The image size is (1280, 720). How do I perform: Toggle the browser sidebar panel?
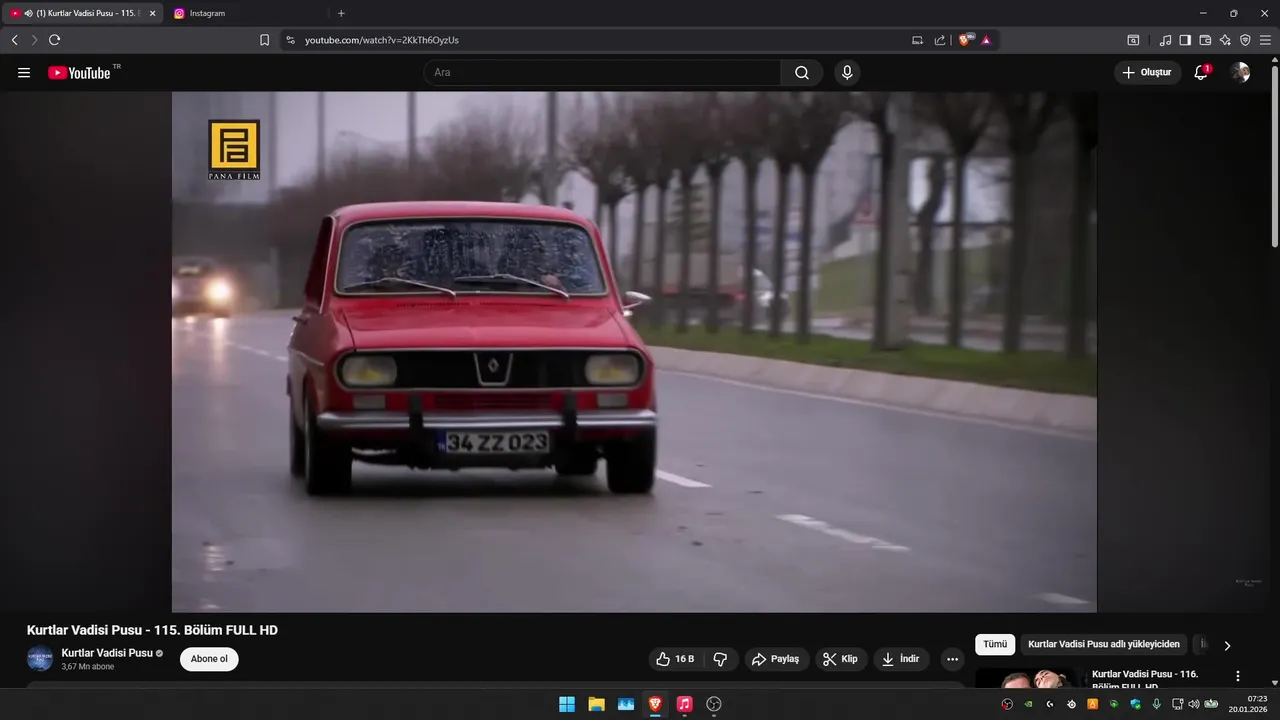(1185, 40)
